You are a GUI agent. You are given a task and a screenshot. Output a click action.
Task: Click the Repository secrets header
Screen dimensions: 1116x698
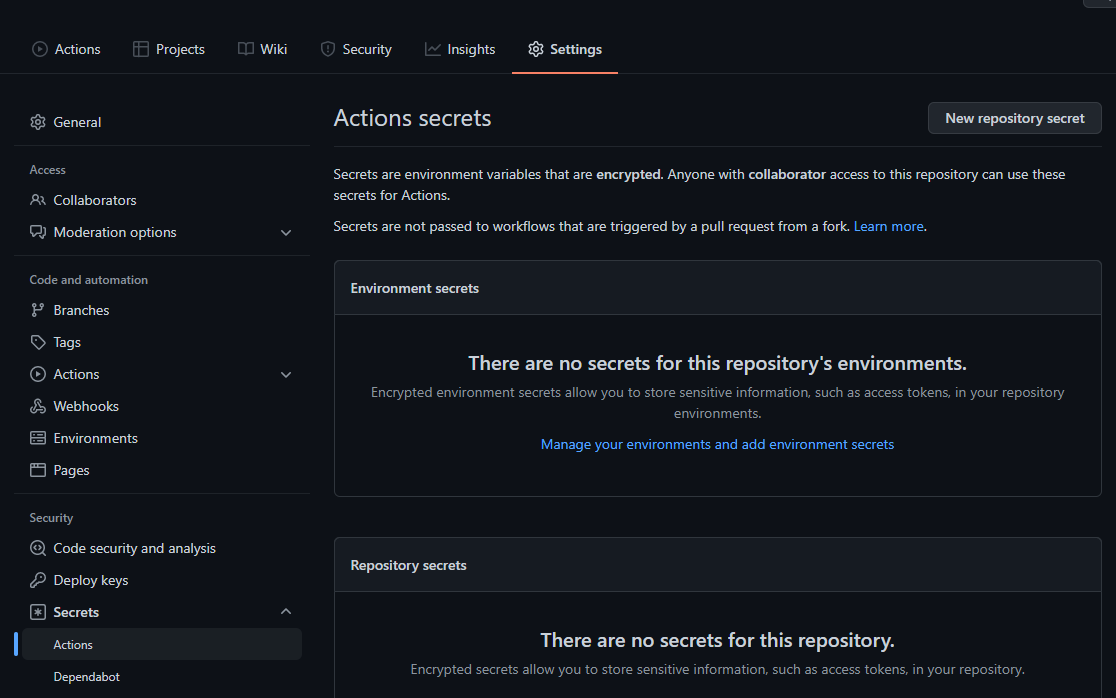coord(409,565)
